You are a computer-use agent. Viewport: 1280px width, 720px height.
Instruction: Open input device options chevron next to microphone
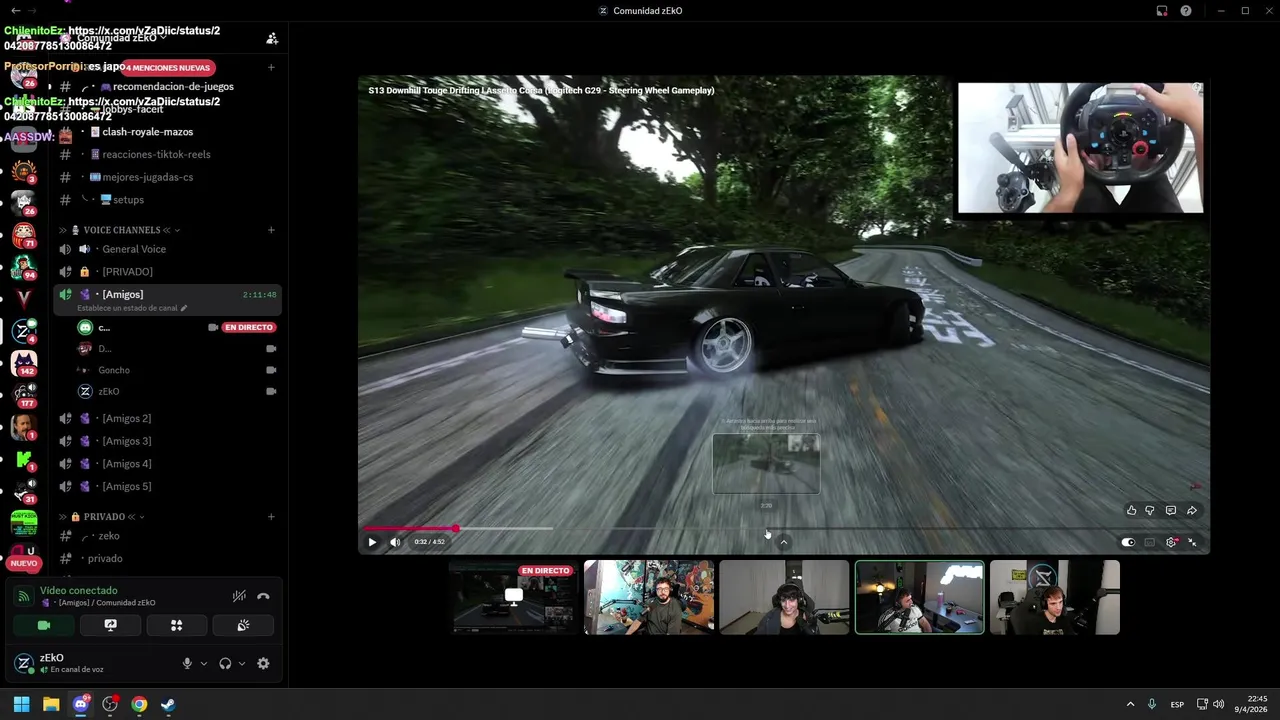pos(203,663)
